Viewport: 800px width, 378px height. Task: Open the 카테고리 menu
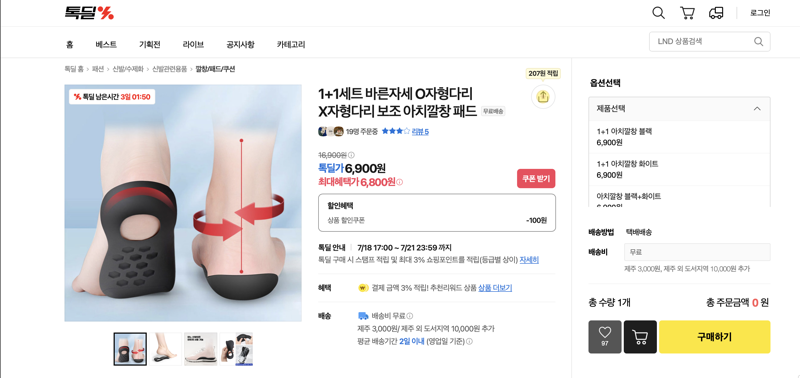point(291,44)
